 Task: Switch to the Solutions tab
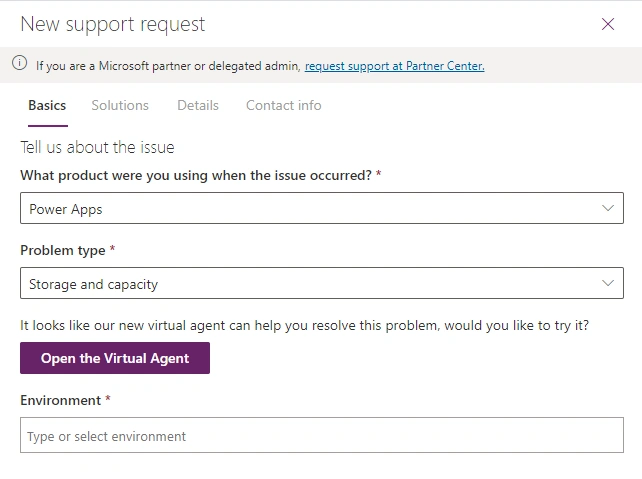(120, 106)
